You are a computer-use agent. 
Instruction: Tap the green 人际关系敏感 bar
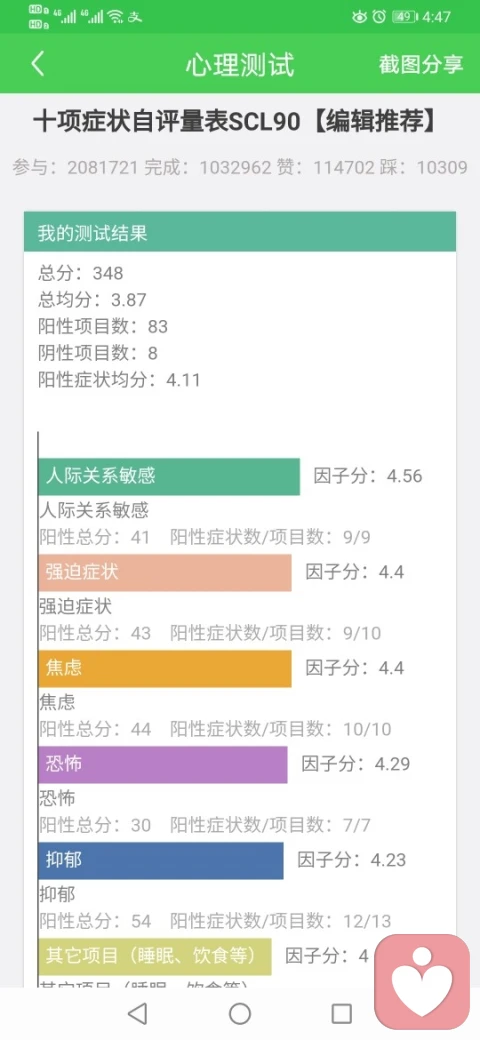tap(169, 476)
